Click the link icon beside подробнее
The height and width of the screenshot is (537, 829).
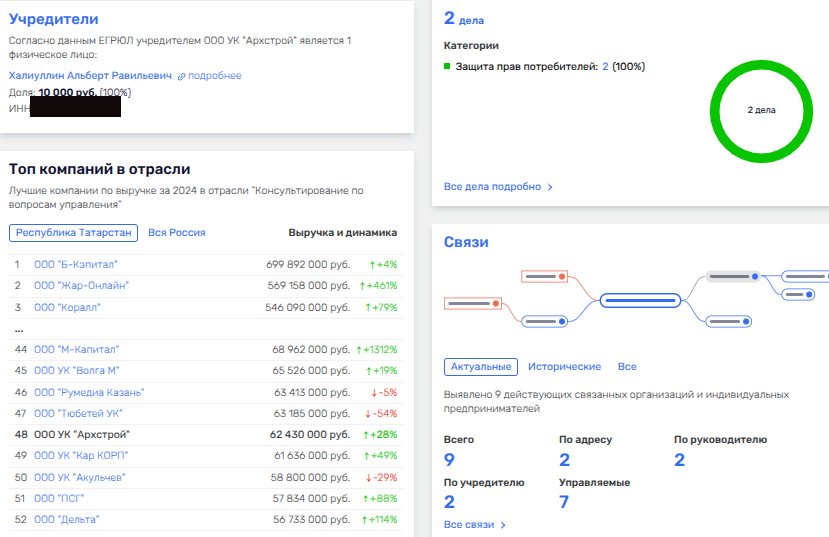click(182, 76)
